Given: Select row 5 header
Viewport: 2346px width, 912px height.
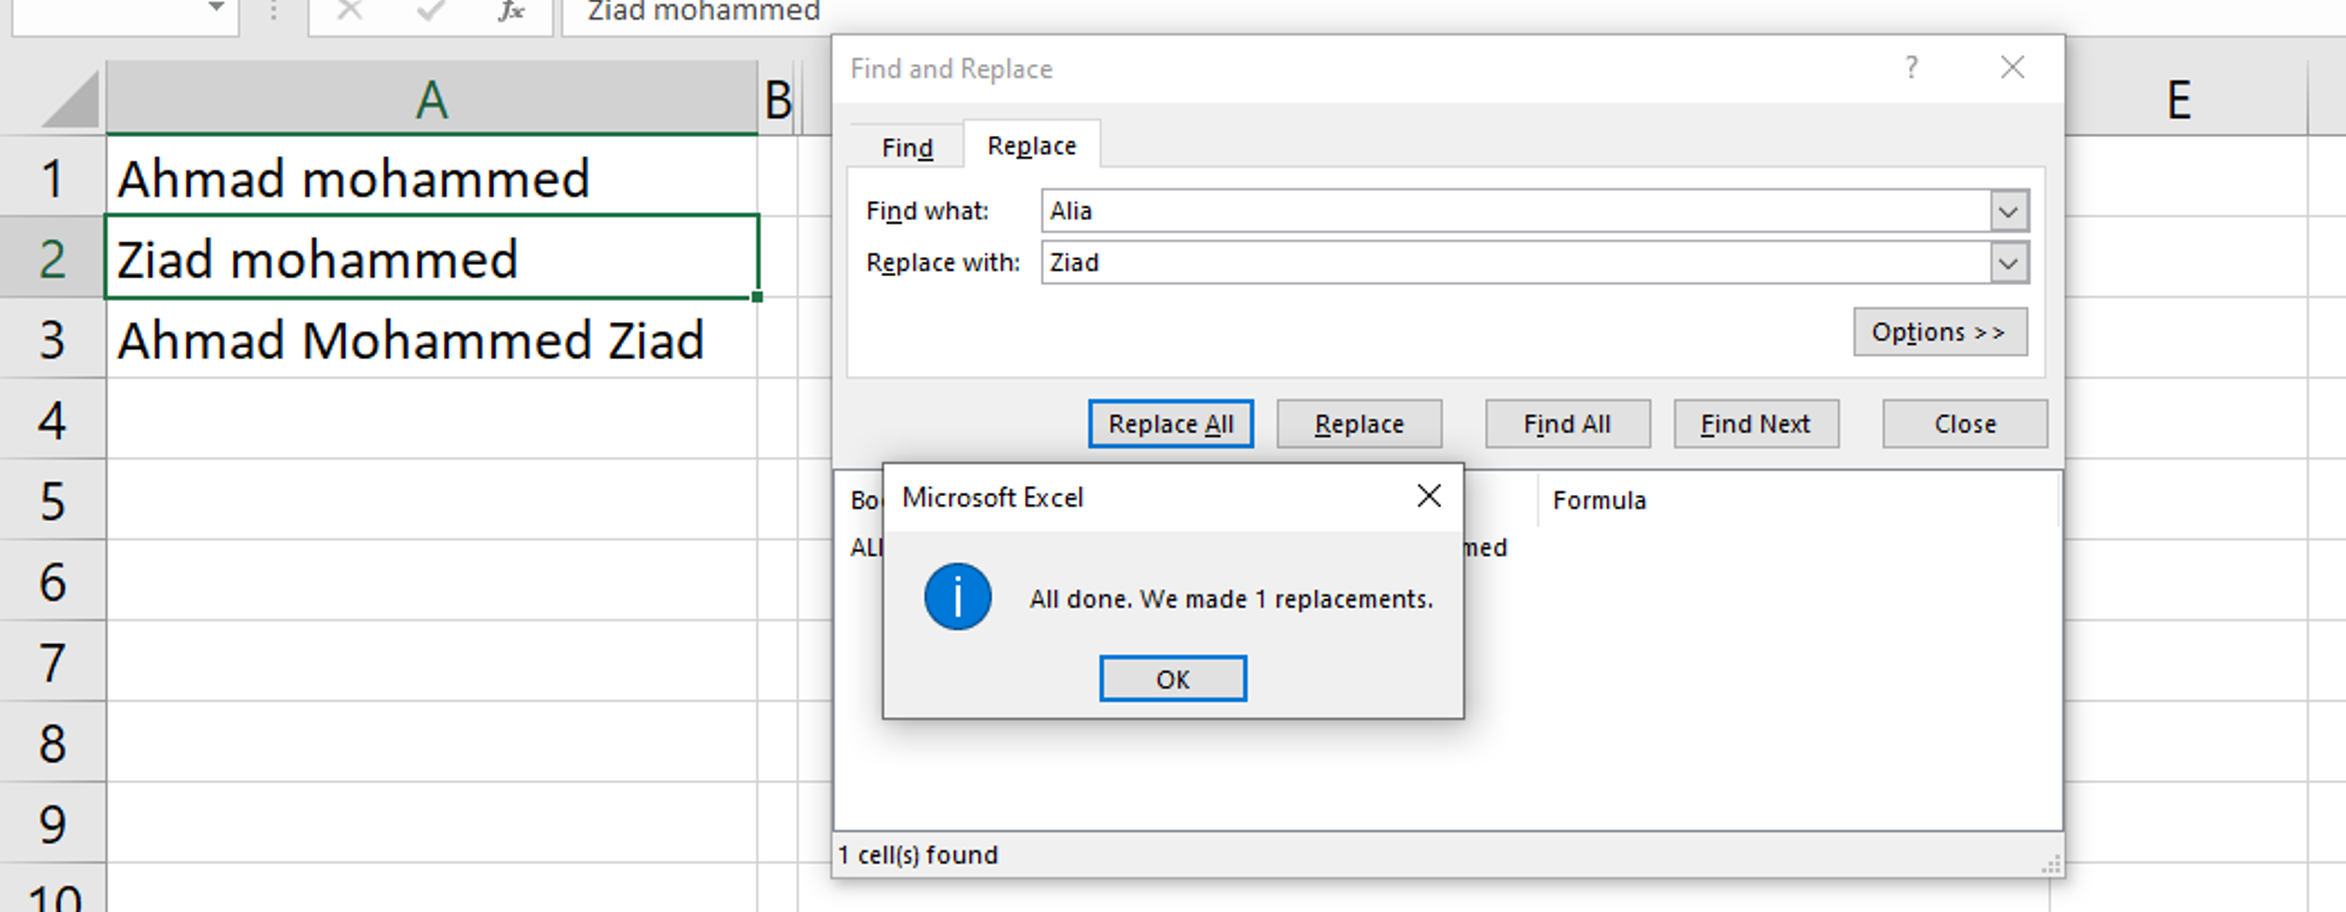Looking at the screenshot, I should 53,501.
